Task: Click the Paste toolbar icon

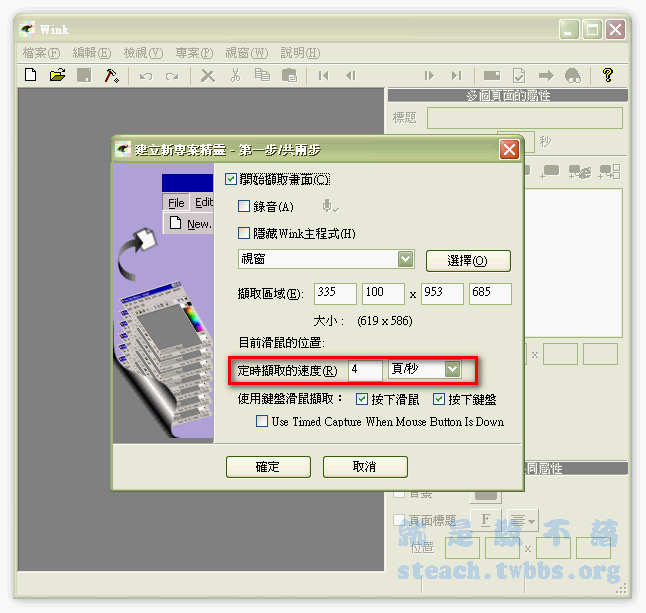Action: (289, 75)
